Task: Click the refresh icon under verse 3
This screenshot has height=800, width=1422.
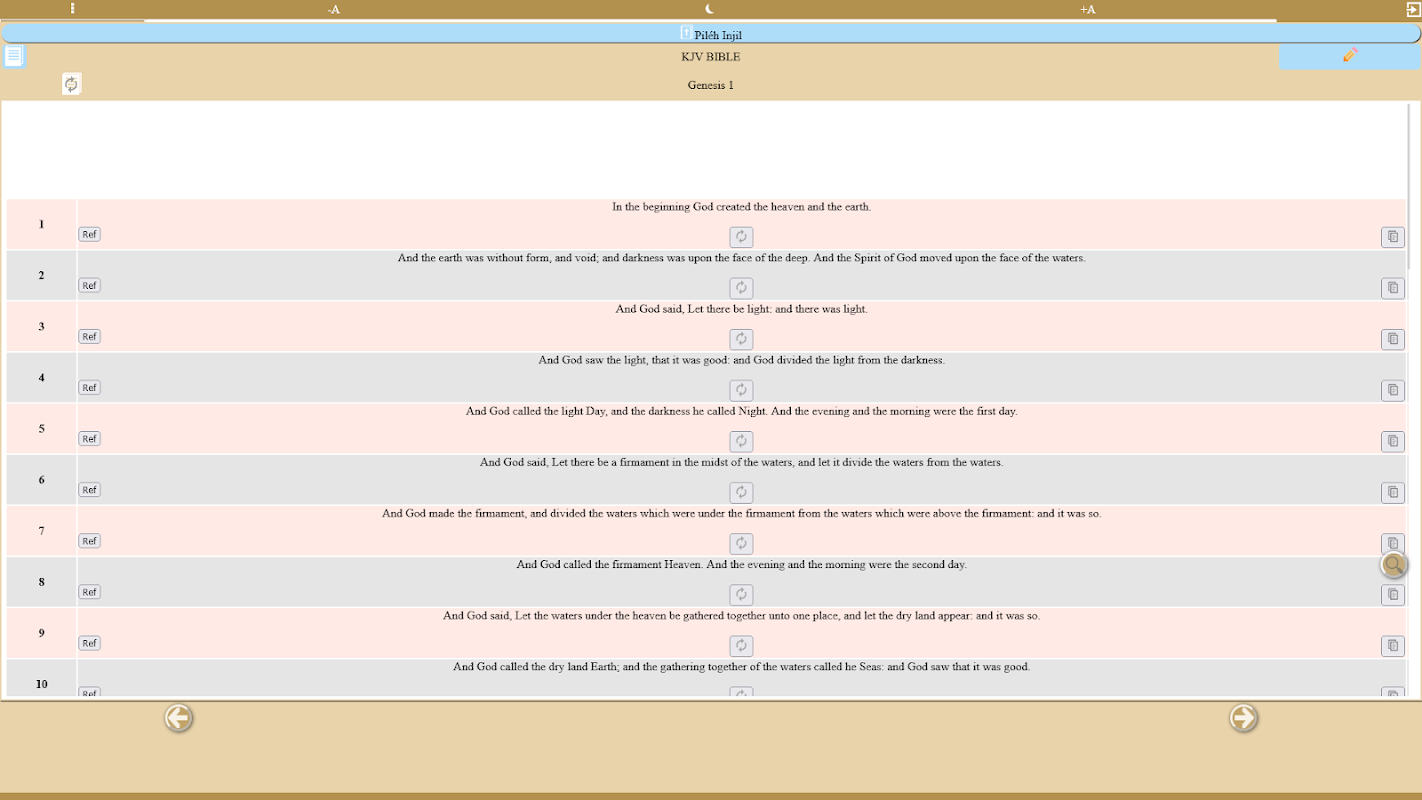Action: (741, 339)
